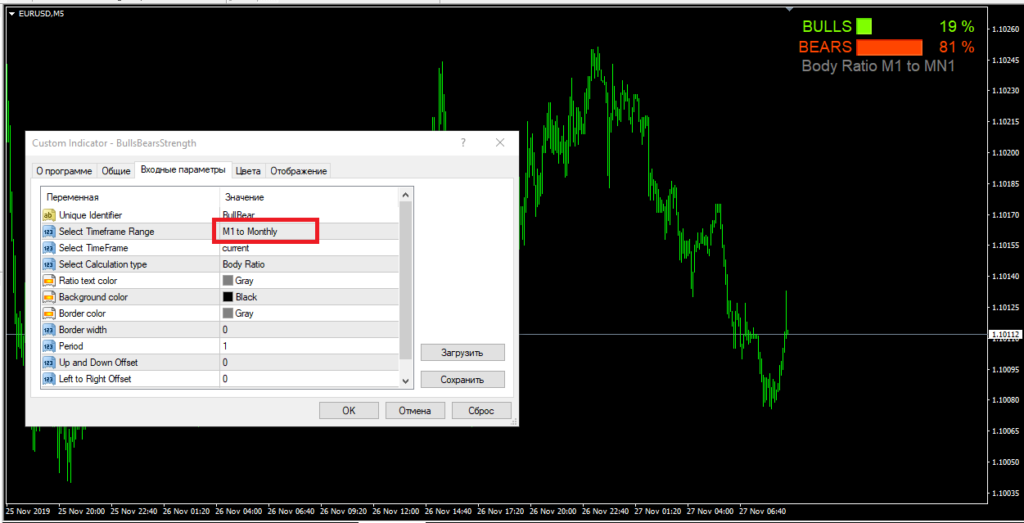The height and width of the screenshot is (523, 1024).
Task: Click the icon beside Unique Identifier
Action: (48, 215)
